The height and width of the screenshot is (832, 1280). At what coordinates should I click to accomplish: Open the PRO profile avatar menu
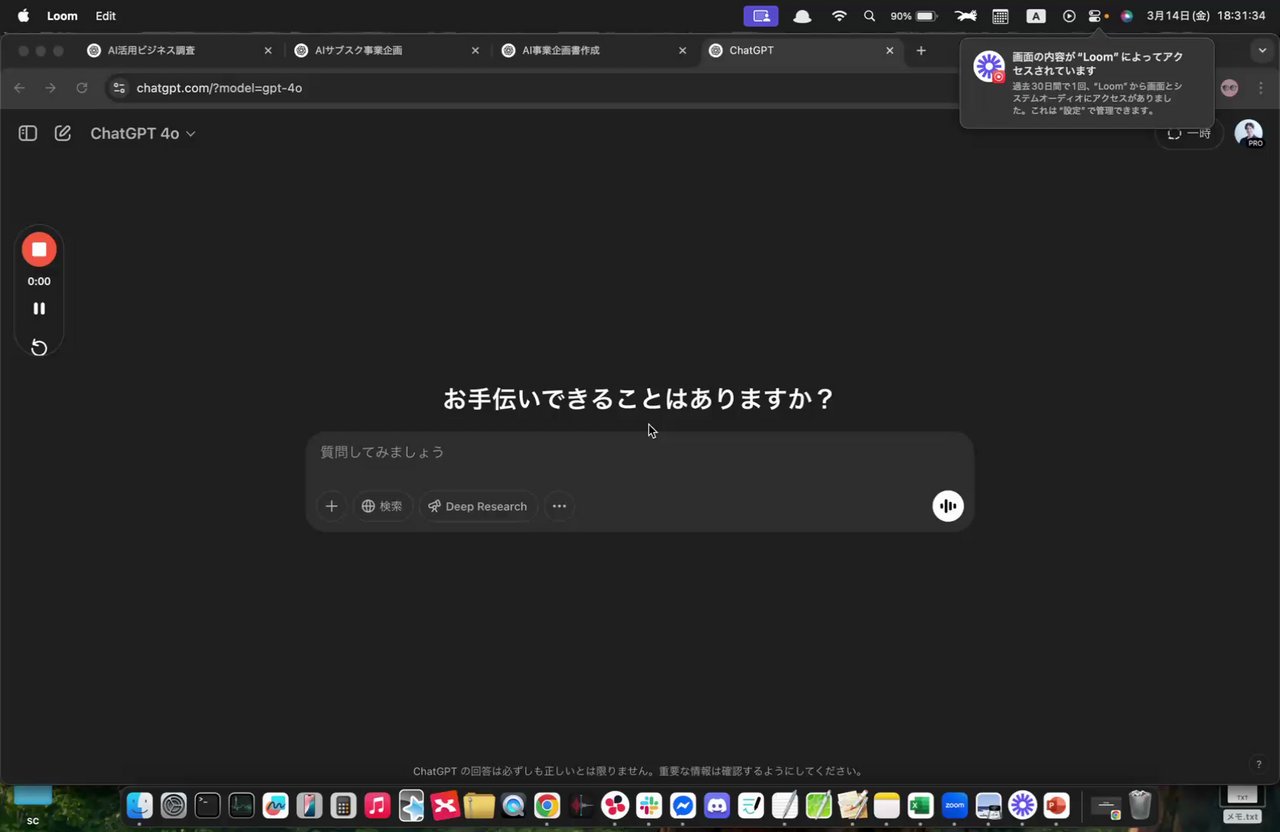[x=1248, y=134]
